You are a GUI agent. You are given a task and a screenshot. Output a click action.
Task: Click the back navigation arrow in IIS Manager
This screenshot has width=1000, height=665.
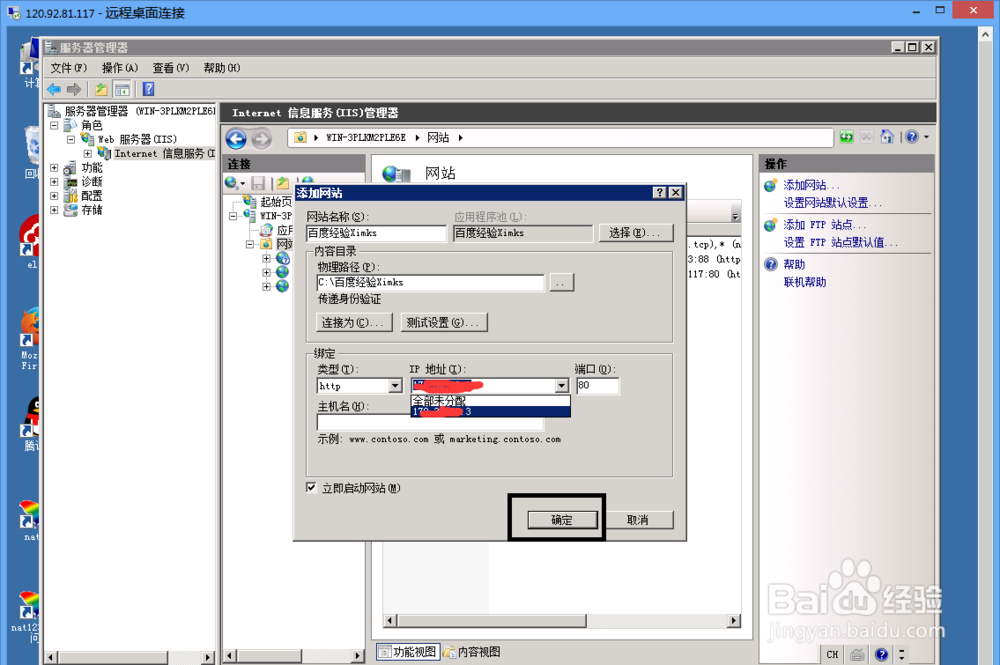(x=236, y=139)
